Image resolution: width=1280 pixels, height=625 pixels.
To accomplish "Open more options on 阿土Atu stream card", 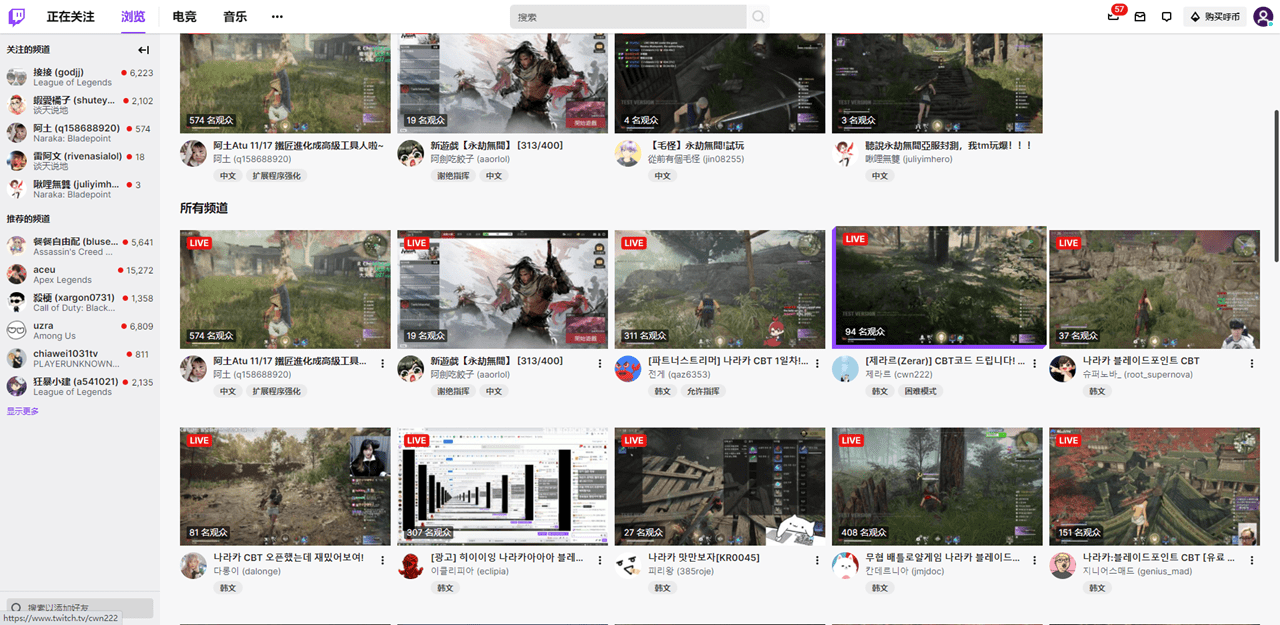I will pos(383,363).
